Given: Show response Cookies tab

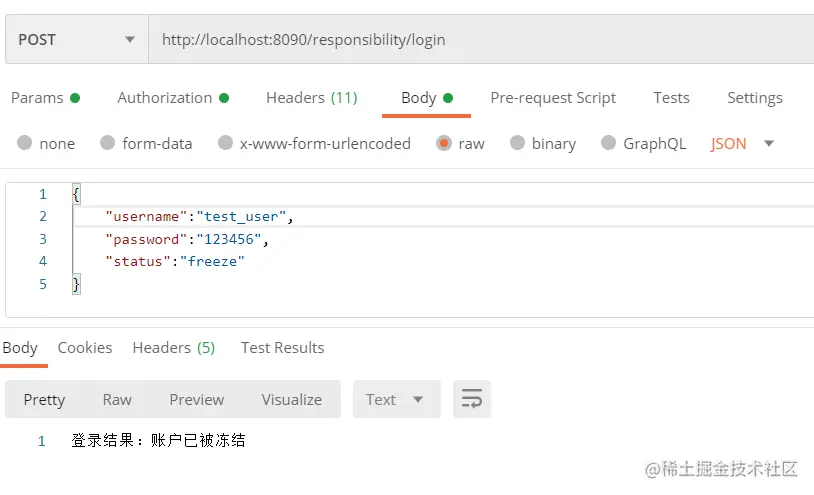Looking at the screenshot, I should tap(85, 347).
